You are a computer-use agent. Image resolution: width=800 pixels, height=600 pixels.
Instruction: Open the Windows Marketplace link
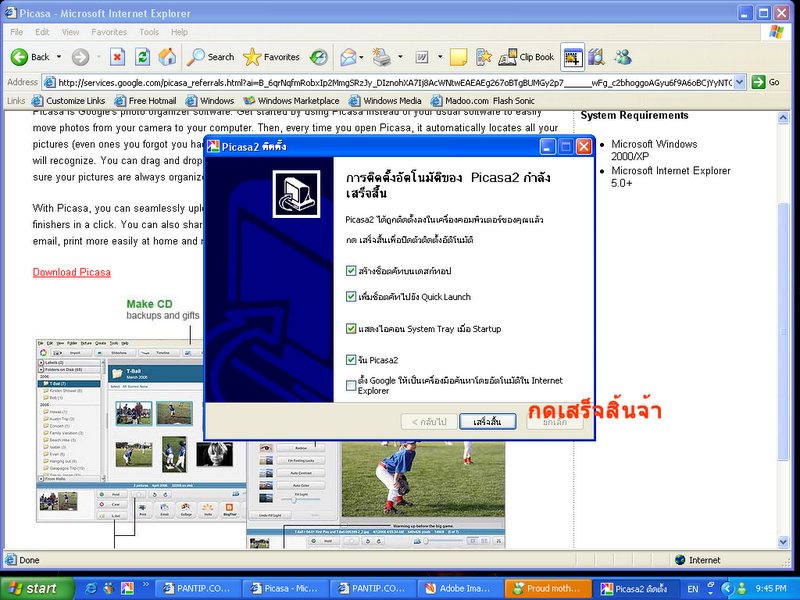[291, 101]
